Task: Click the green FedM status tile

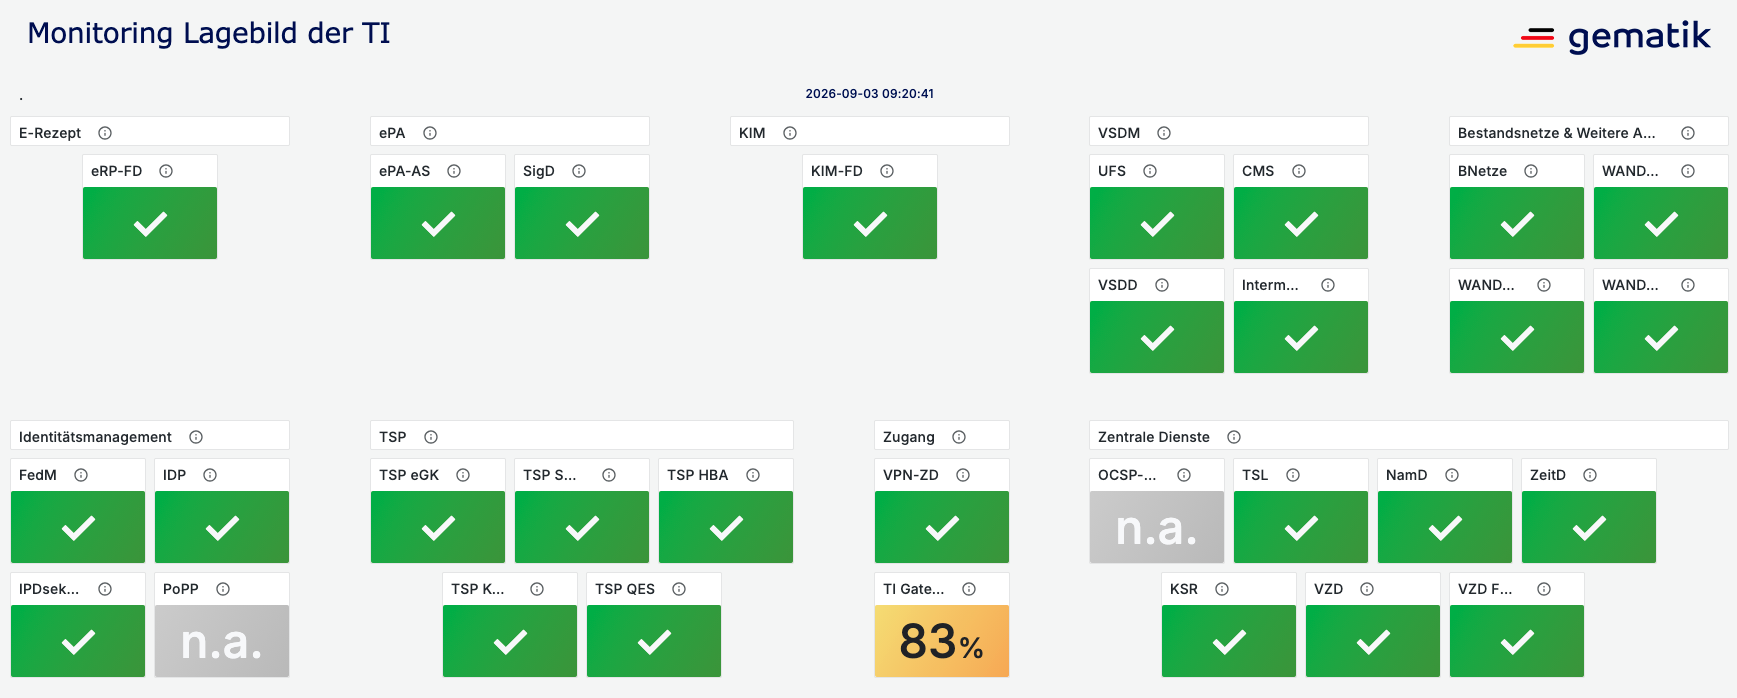Action: [x=78, y=527]
